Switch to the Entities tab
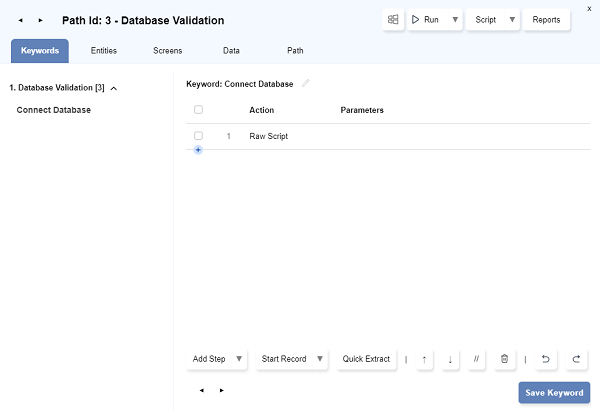 coord(104,50)
